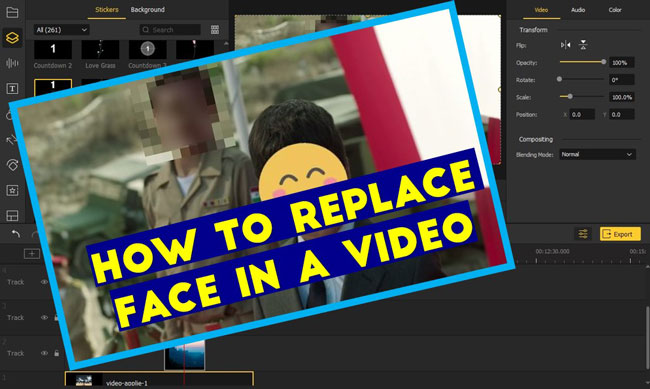Open the Blending Mode Normal dropdown
This screenshot has height=389, width=650.
point(597,154)
